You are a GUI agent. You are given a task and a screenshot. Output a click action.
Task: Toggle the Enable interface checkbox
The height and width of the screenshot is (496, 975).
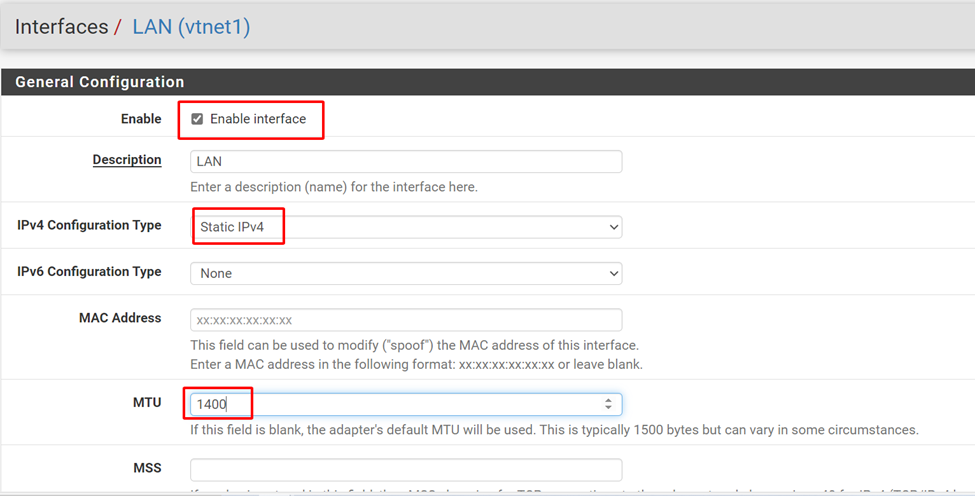coord(197,119)
